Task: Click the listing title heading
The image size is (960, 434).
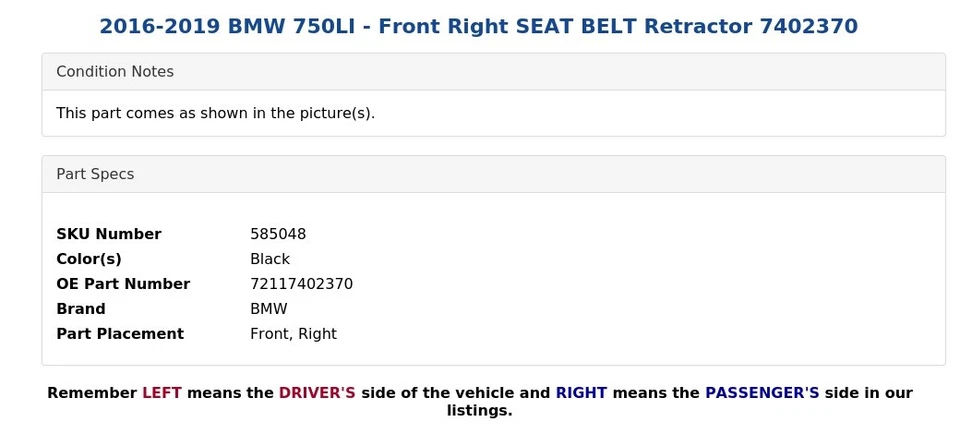Action: click(x=478, y=27)
